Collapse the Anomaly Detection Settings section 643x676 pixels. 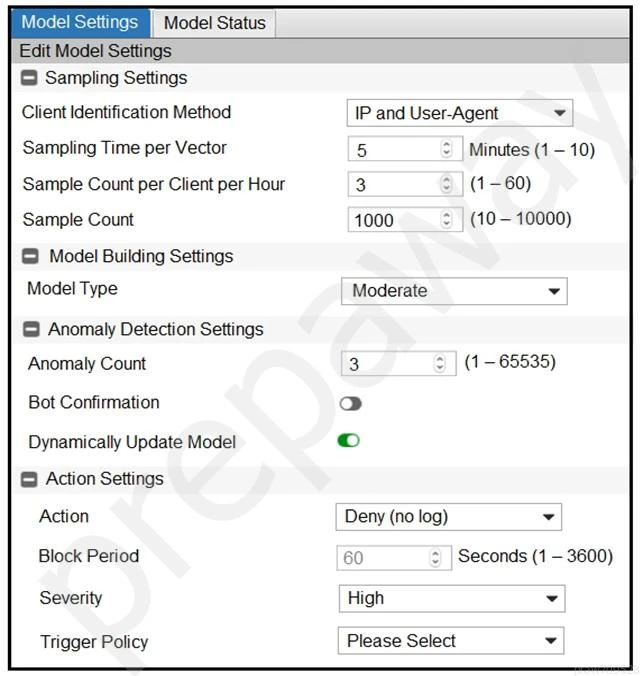pyautogui.click(x=31, y=329)
